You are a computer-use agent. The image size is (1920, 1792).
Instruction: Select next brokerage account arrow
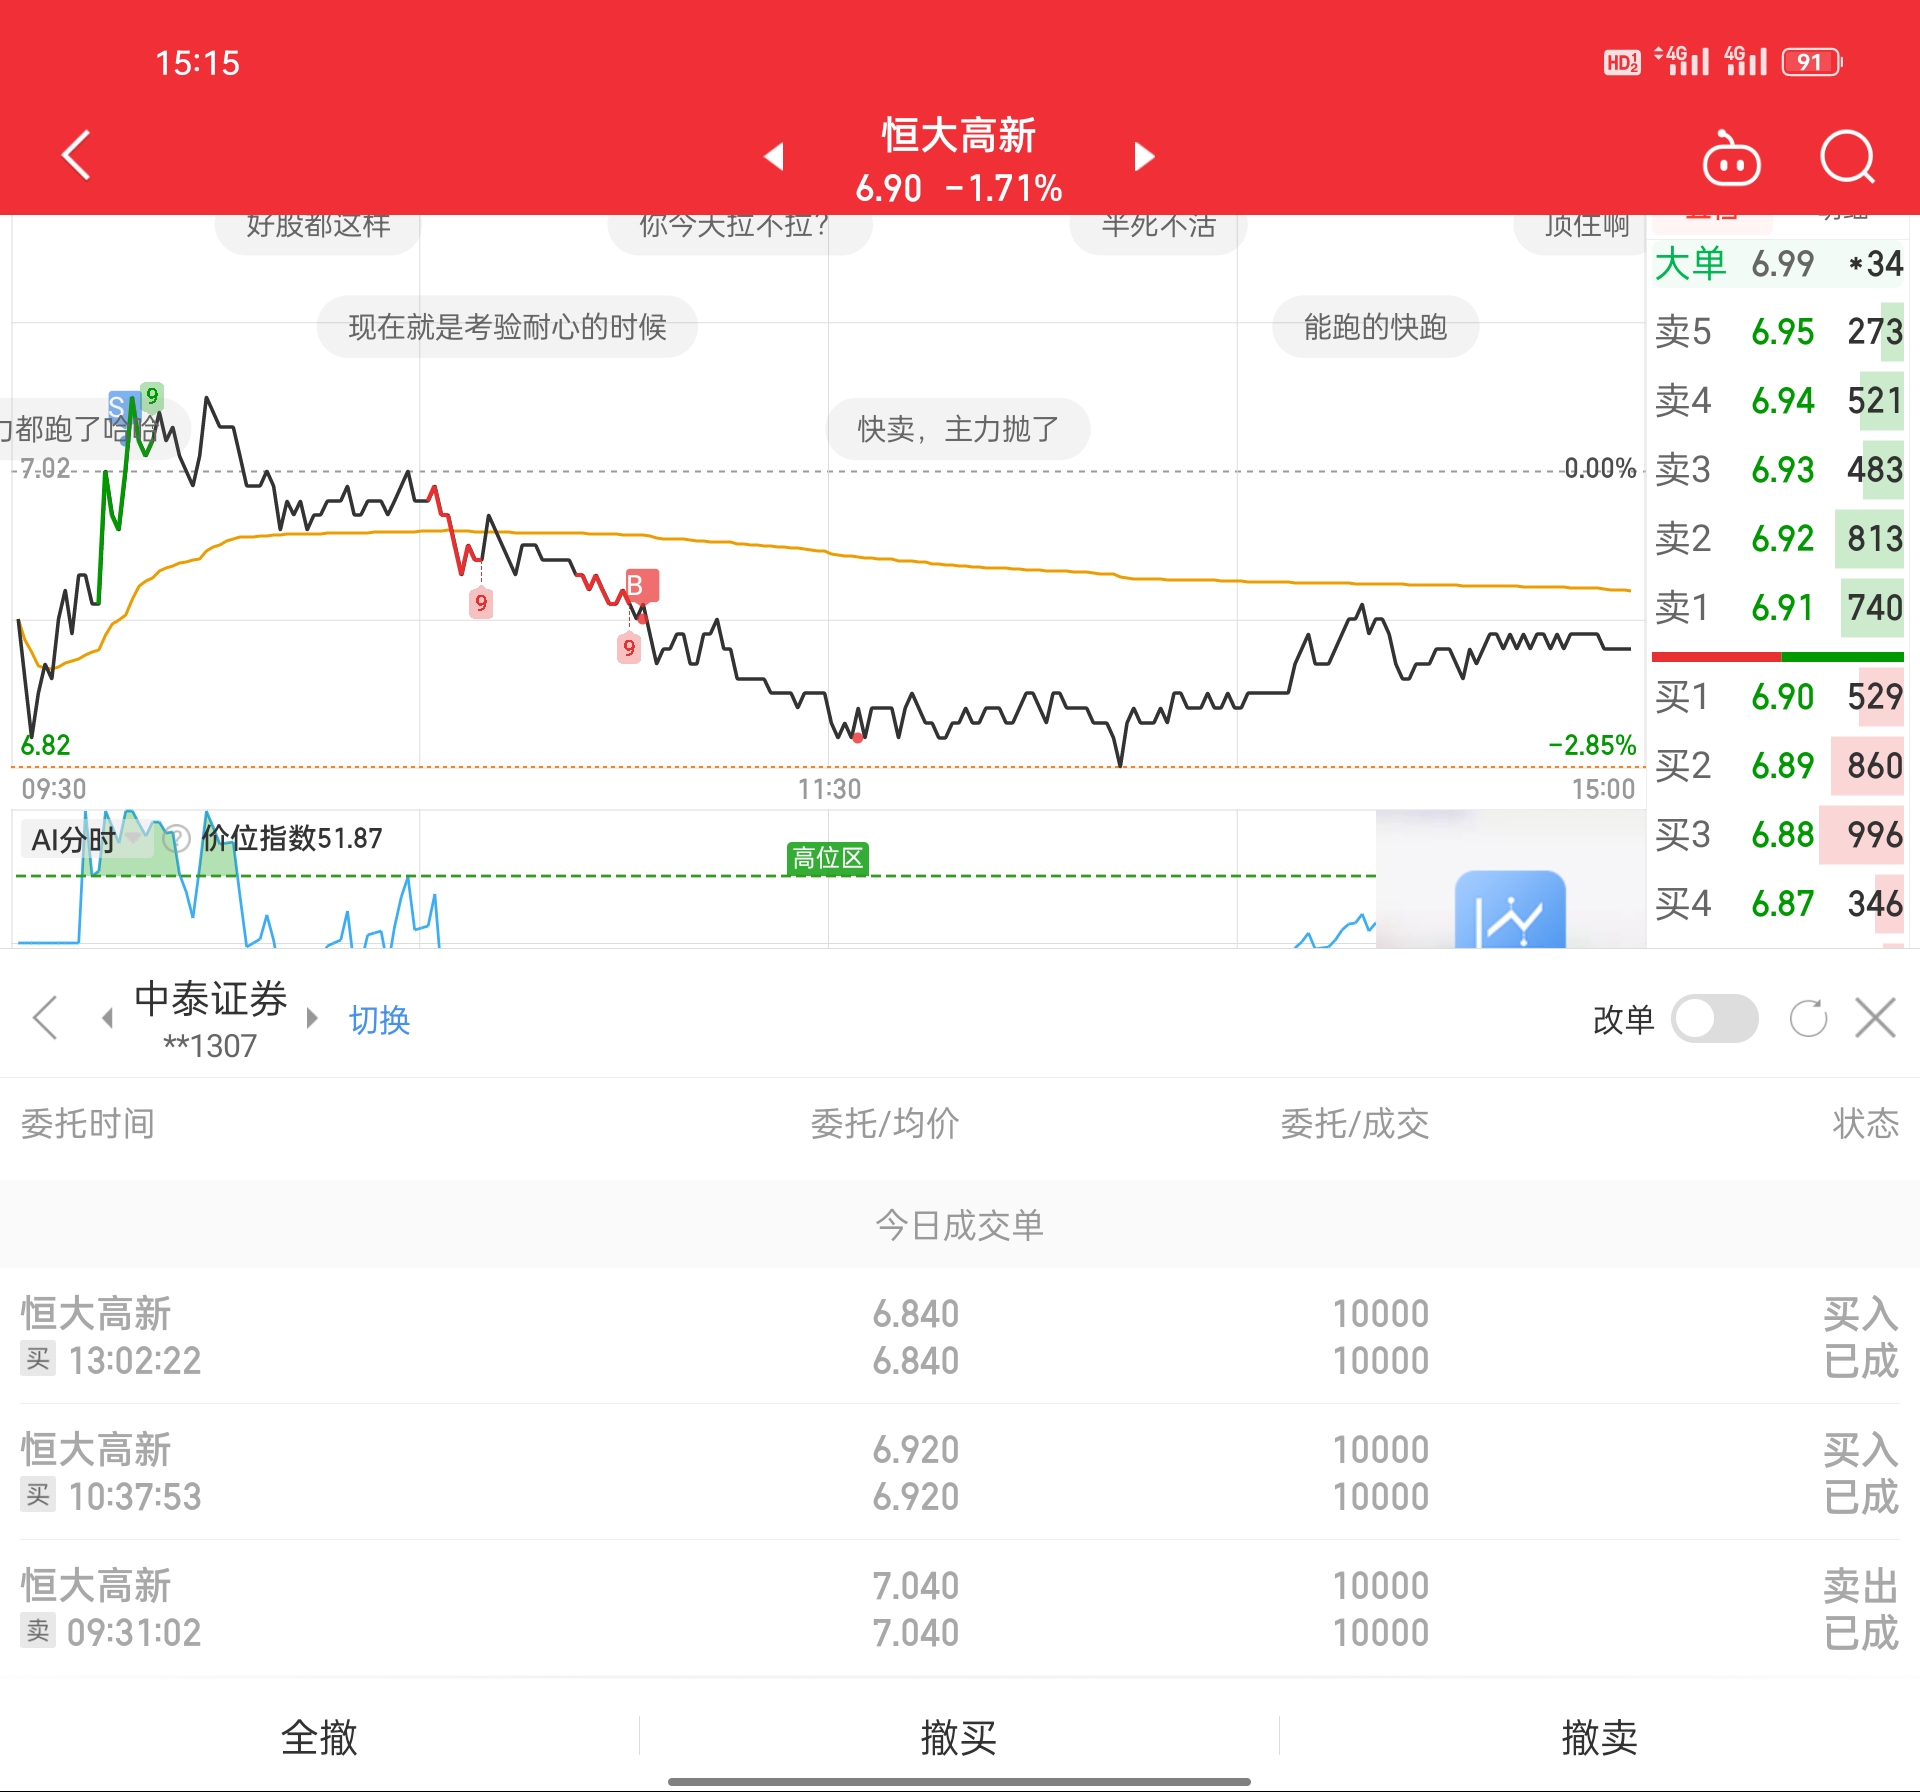tap(312, 1018)
